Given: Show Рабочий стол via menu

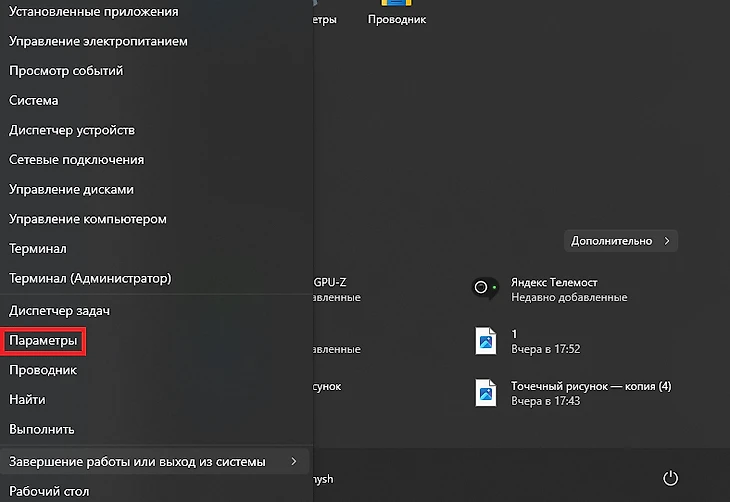Looking at the screenshot, I should (x=49, y=491).
